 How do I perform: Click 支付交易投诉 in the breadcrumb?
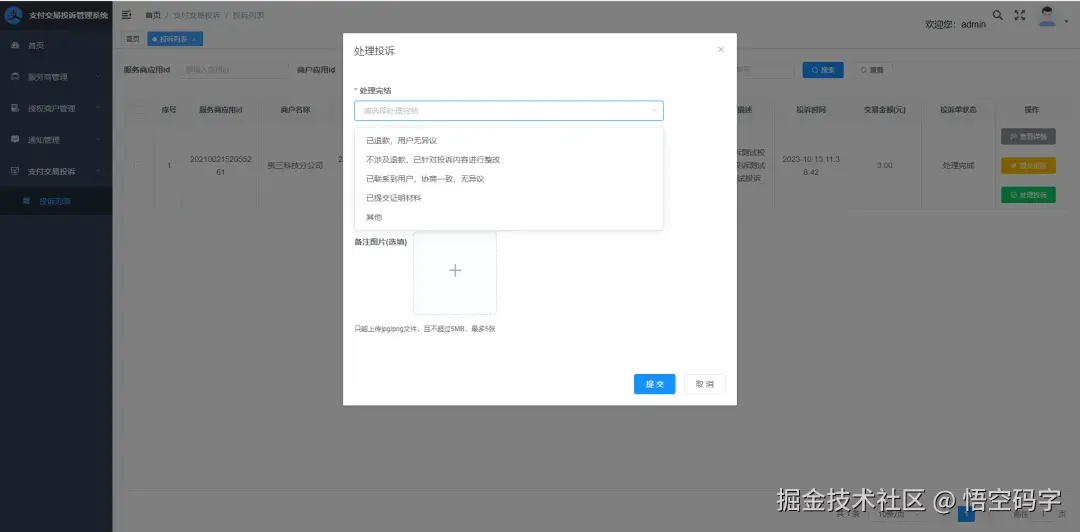196,14
